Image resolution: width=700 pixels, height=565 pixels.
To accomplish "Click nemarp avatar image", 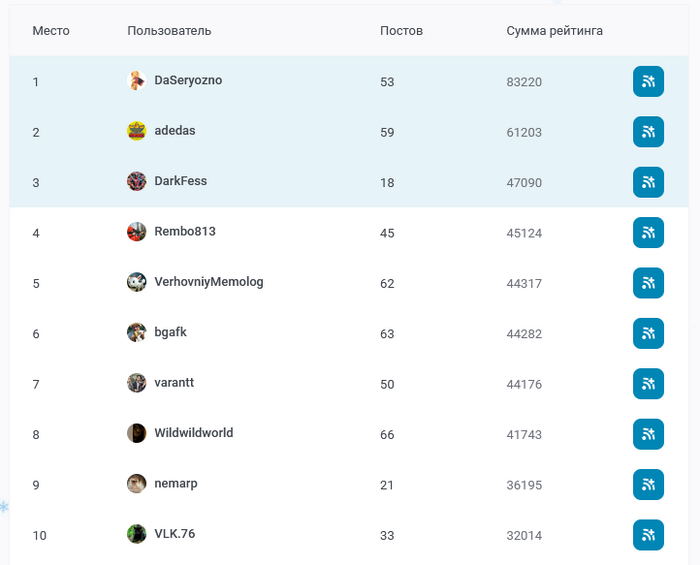I will [137, 484].
